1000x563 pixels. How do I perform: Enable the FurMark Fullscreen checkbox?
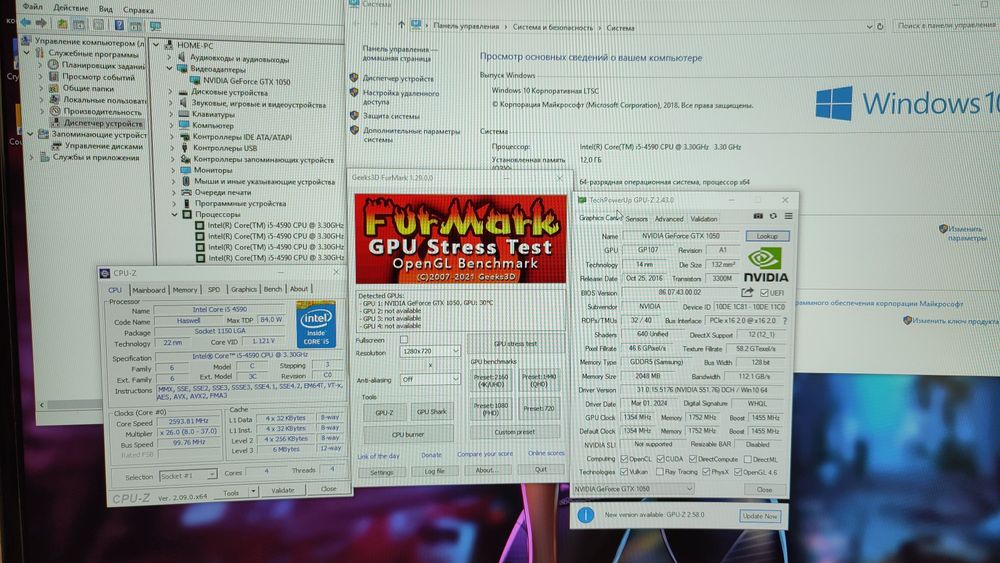(x=404, y=340)
